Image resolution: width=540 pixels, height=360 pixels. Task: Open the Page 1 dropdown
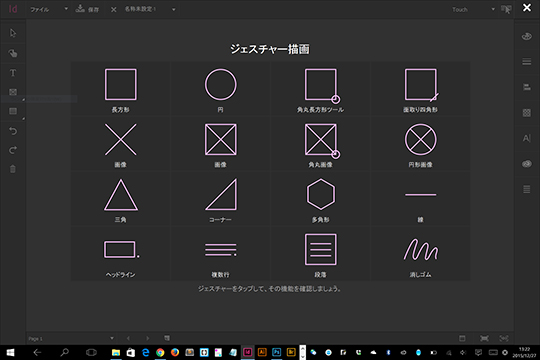[x=71, y=338]
